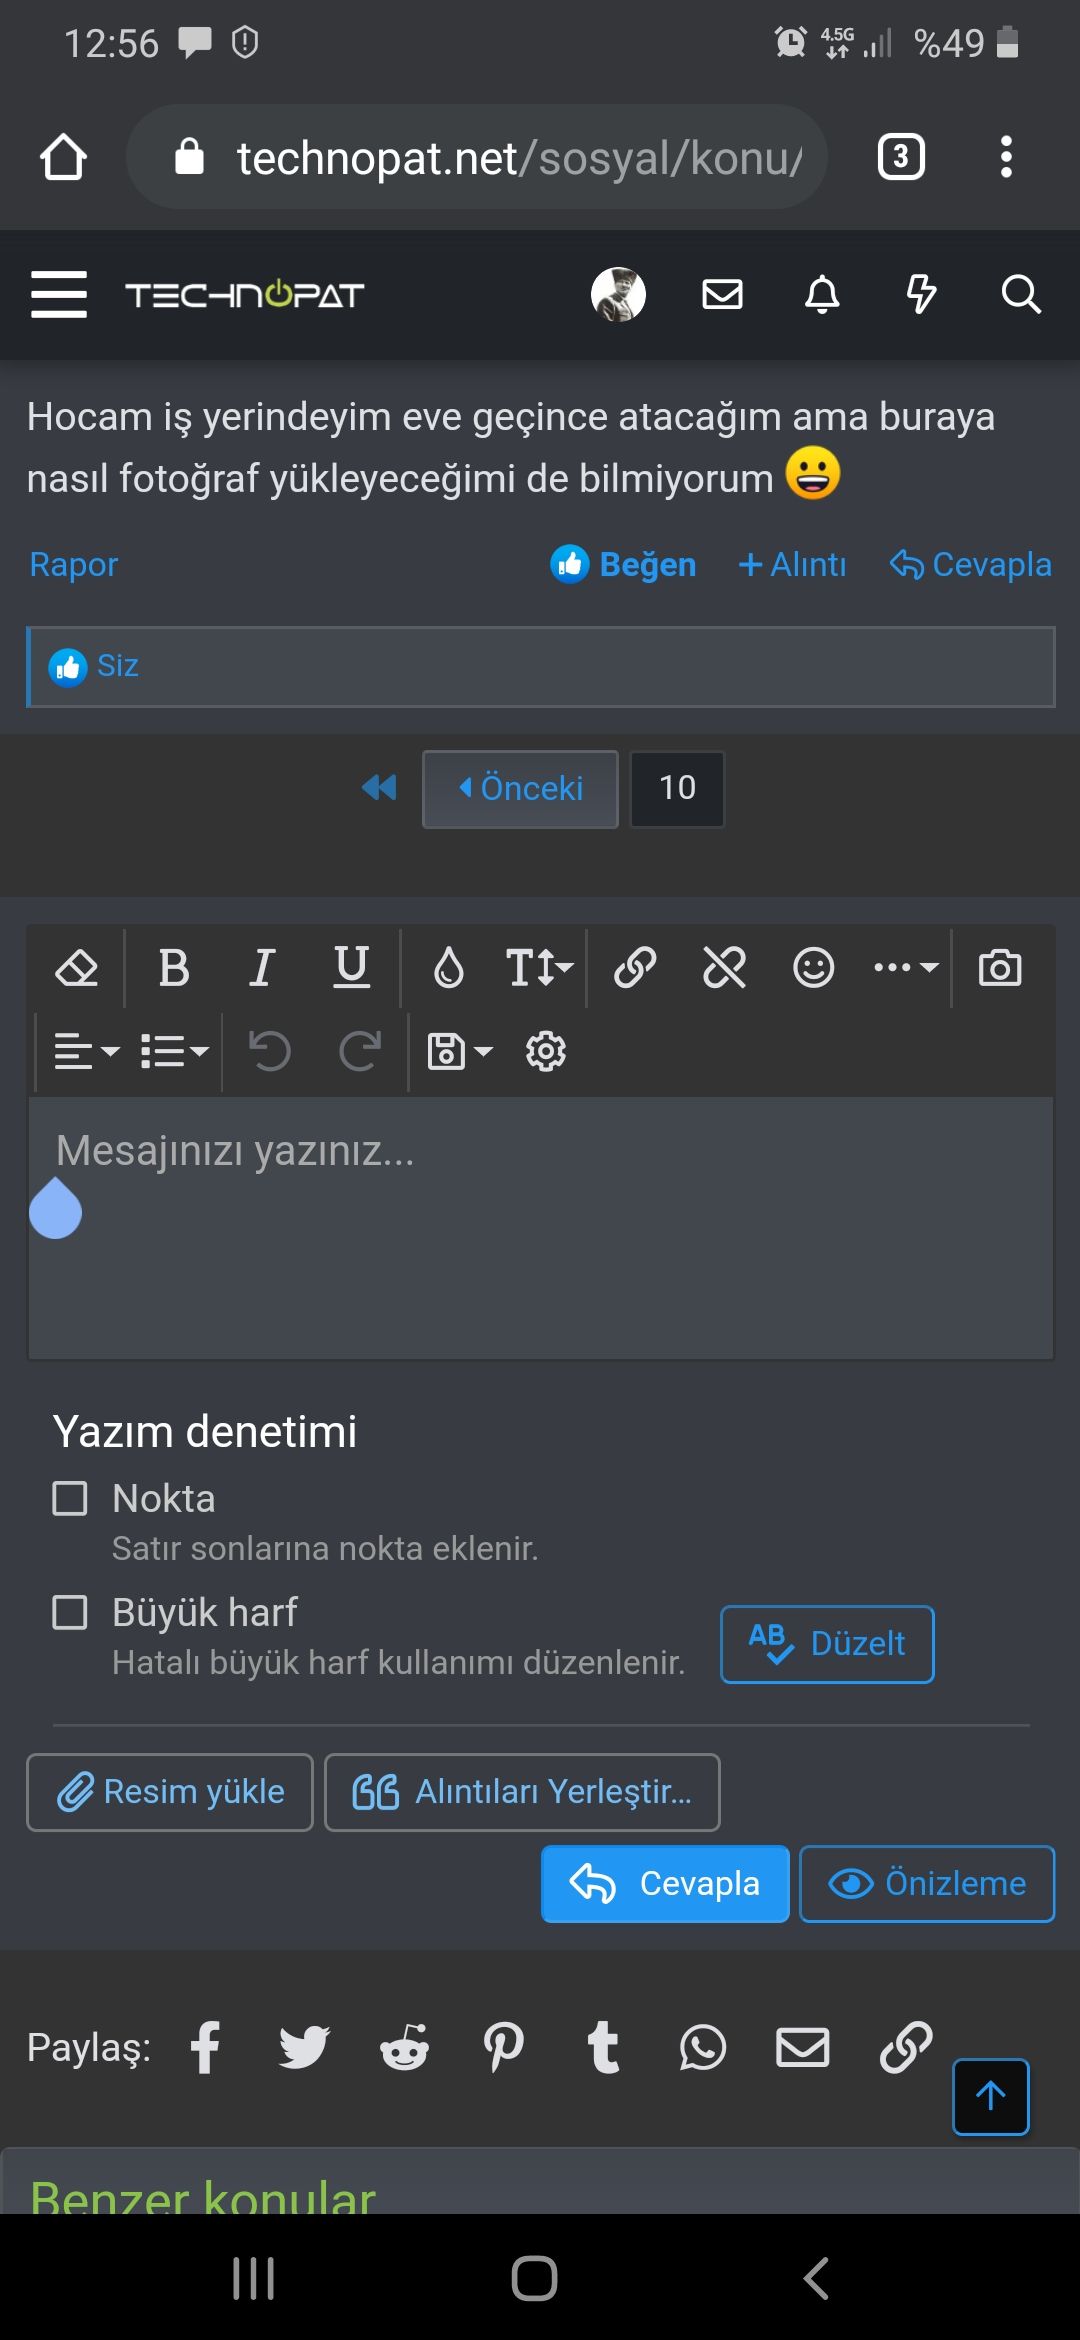Toggle bold formatting in editor
1080x2340 pixels.
174,968
